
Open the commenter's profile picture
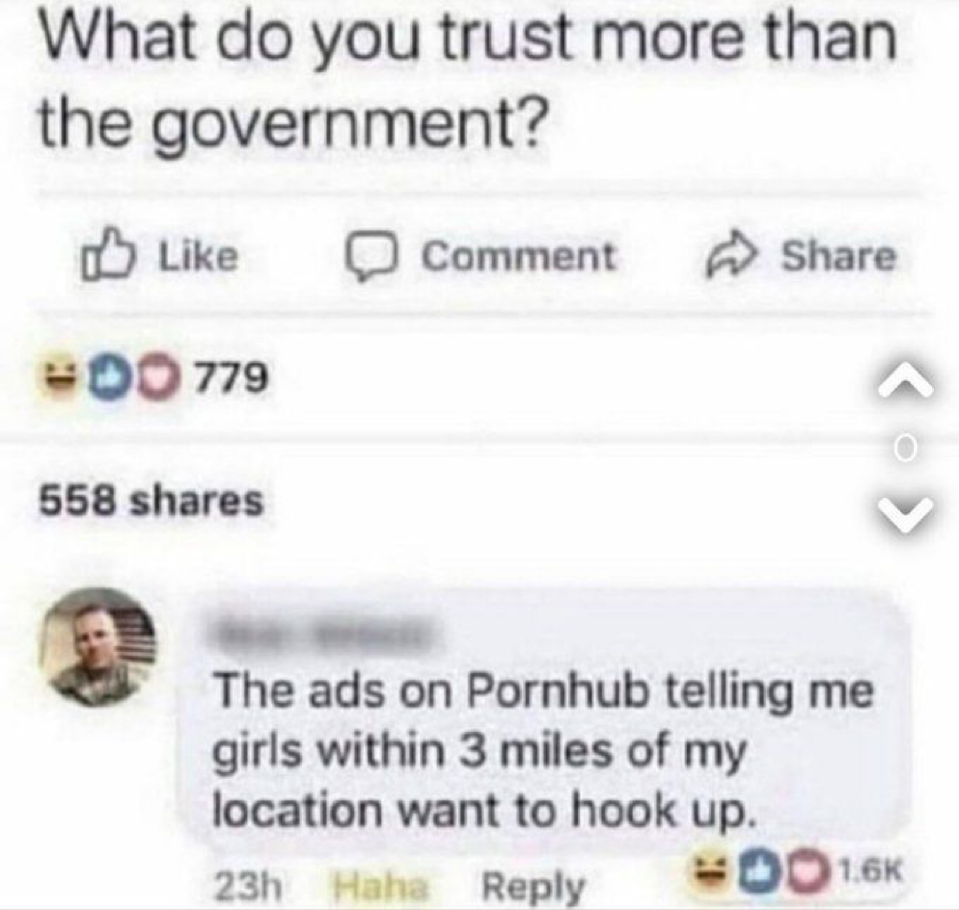(97, 647)
